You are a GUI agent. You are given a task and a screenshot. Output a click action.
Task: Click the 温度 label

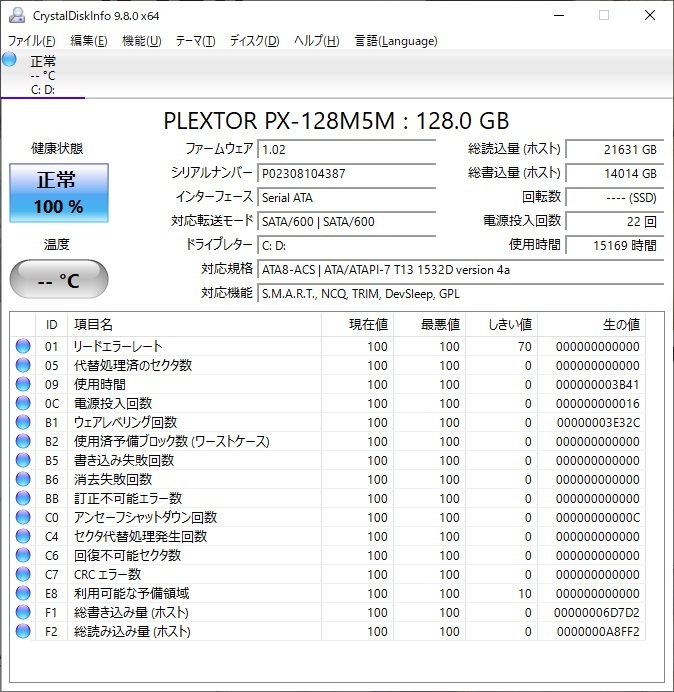56,244
